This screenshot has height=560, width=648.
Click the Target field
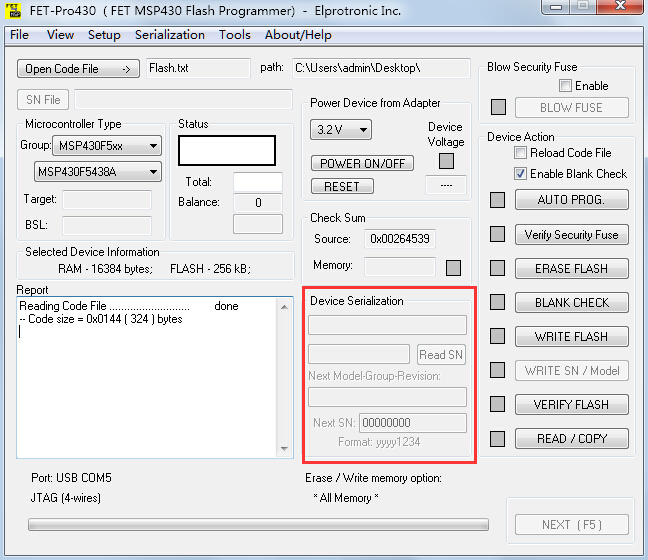pos(107,200)
